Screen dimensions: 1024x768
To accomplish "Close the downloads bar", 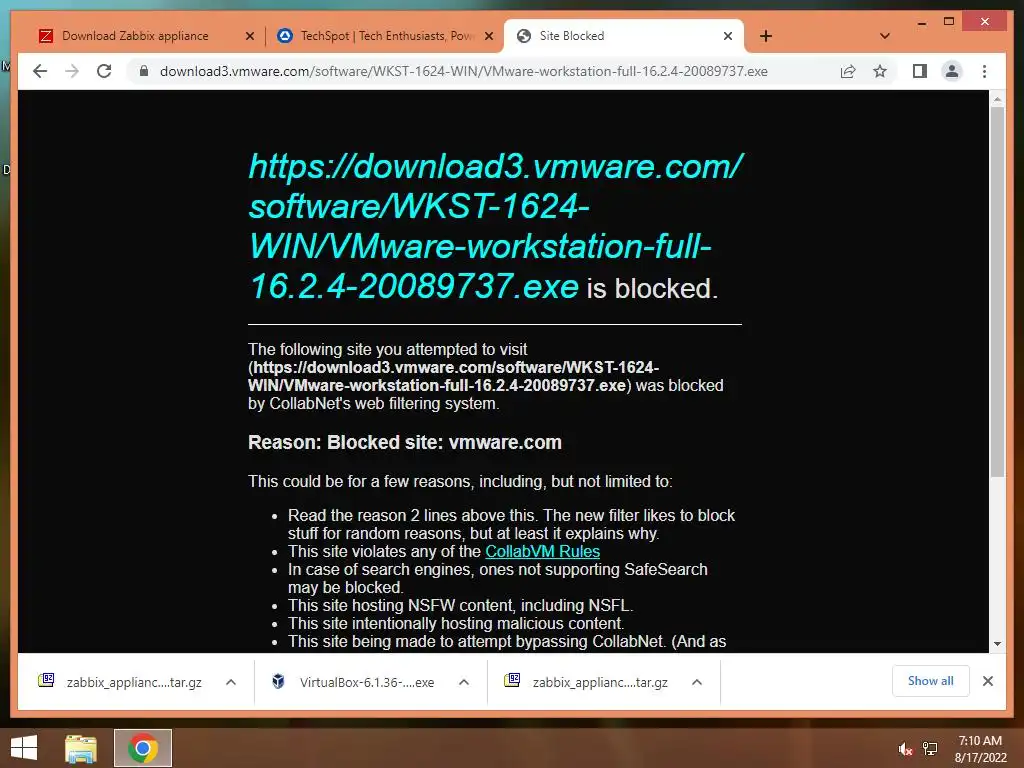I will coord(988,681).
